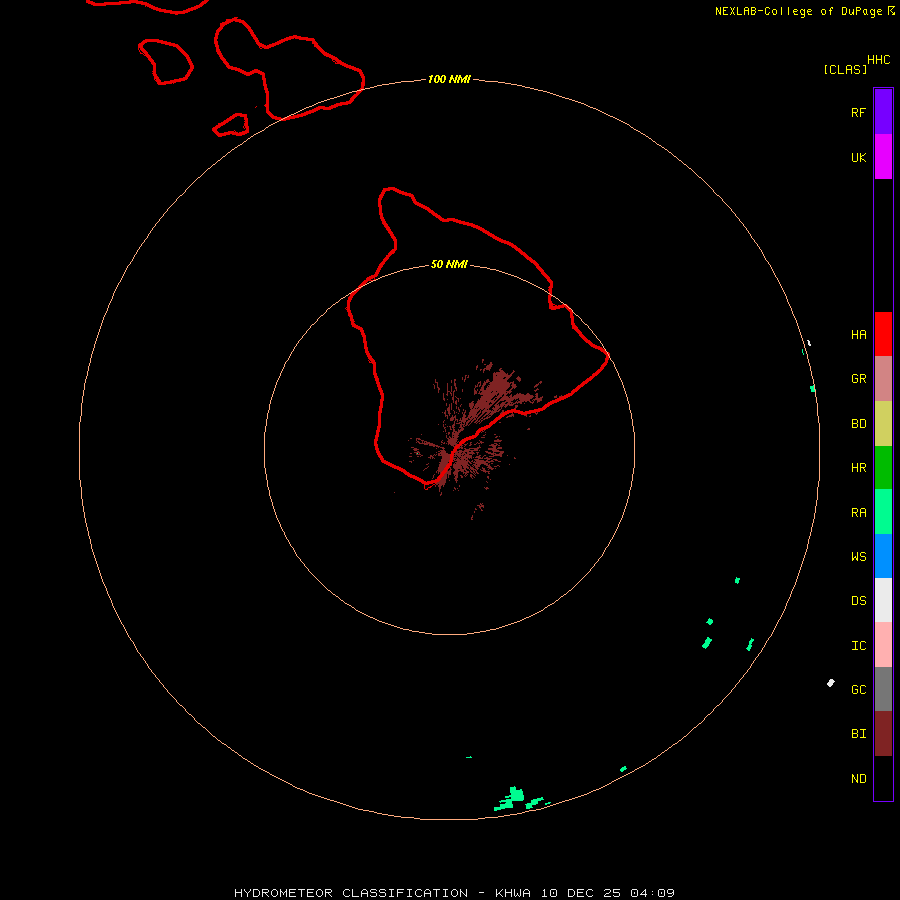This screenshot has height=900, width=900.
Task: Click the GR legend color swatch
Action: (883, 379)
